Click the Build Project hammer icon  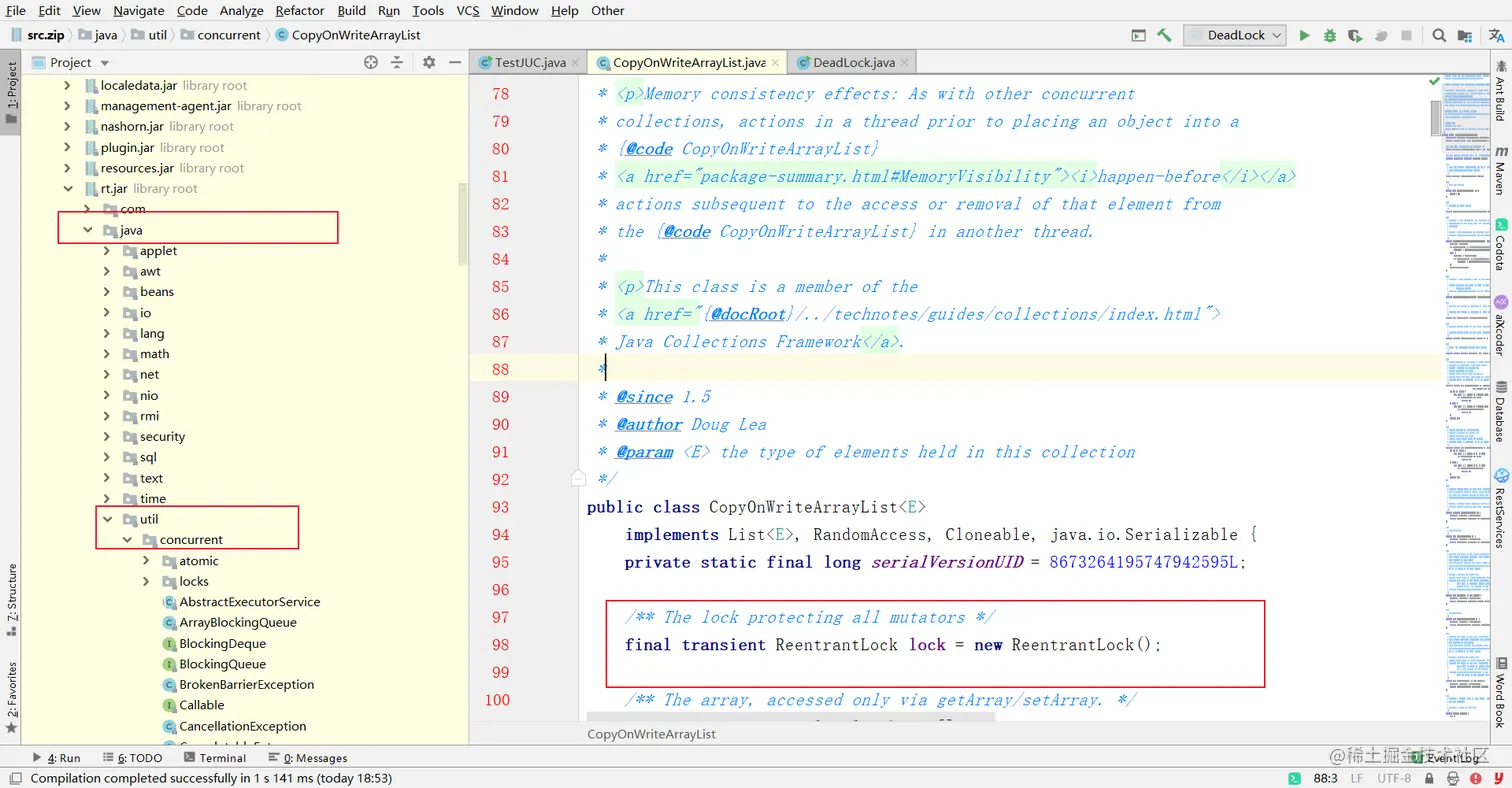(x=1165, y=35)
